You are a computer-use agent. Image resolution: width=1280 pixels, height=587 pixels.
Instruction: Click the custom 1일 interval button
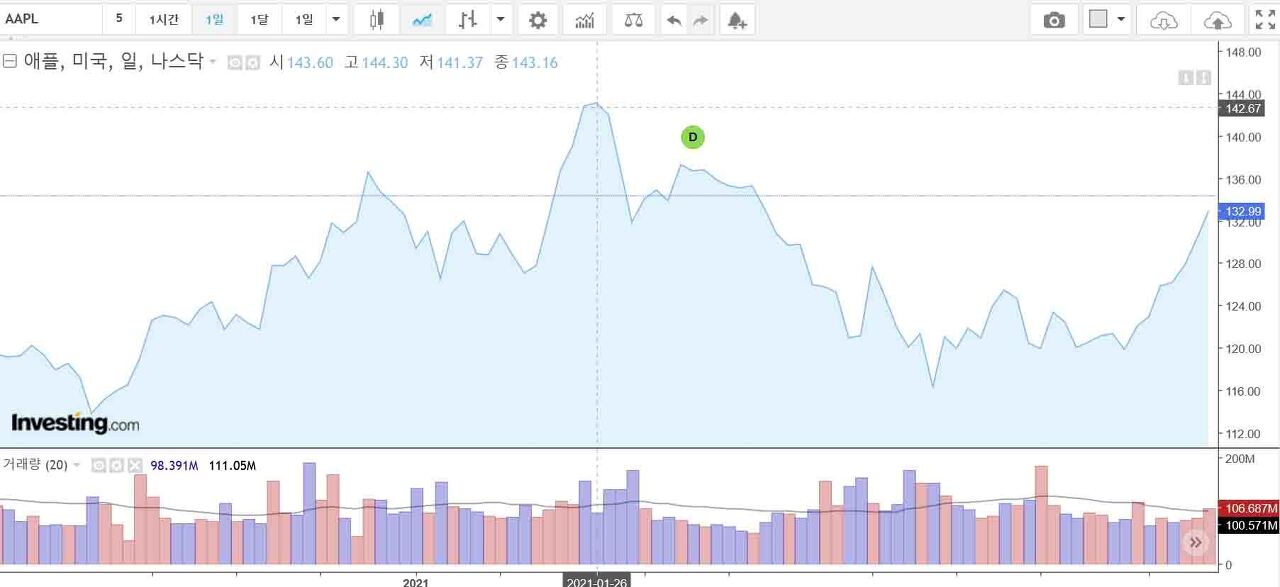click(x=304, y=19)
